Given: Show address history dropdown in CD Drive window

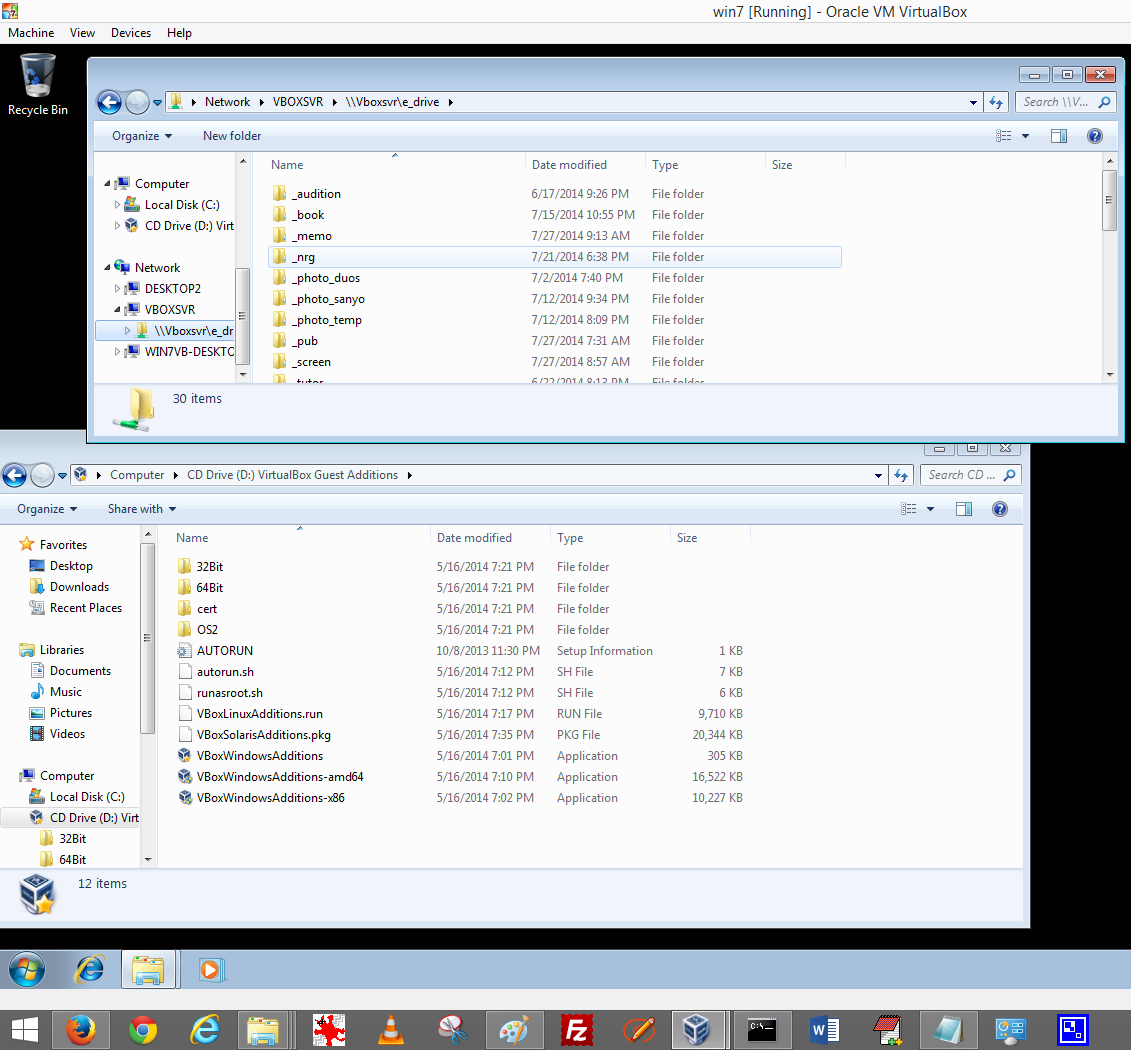Looking at the screenshot, I should coord(878,475).
